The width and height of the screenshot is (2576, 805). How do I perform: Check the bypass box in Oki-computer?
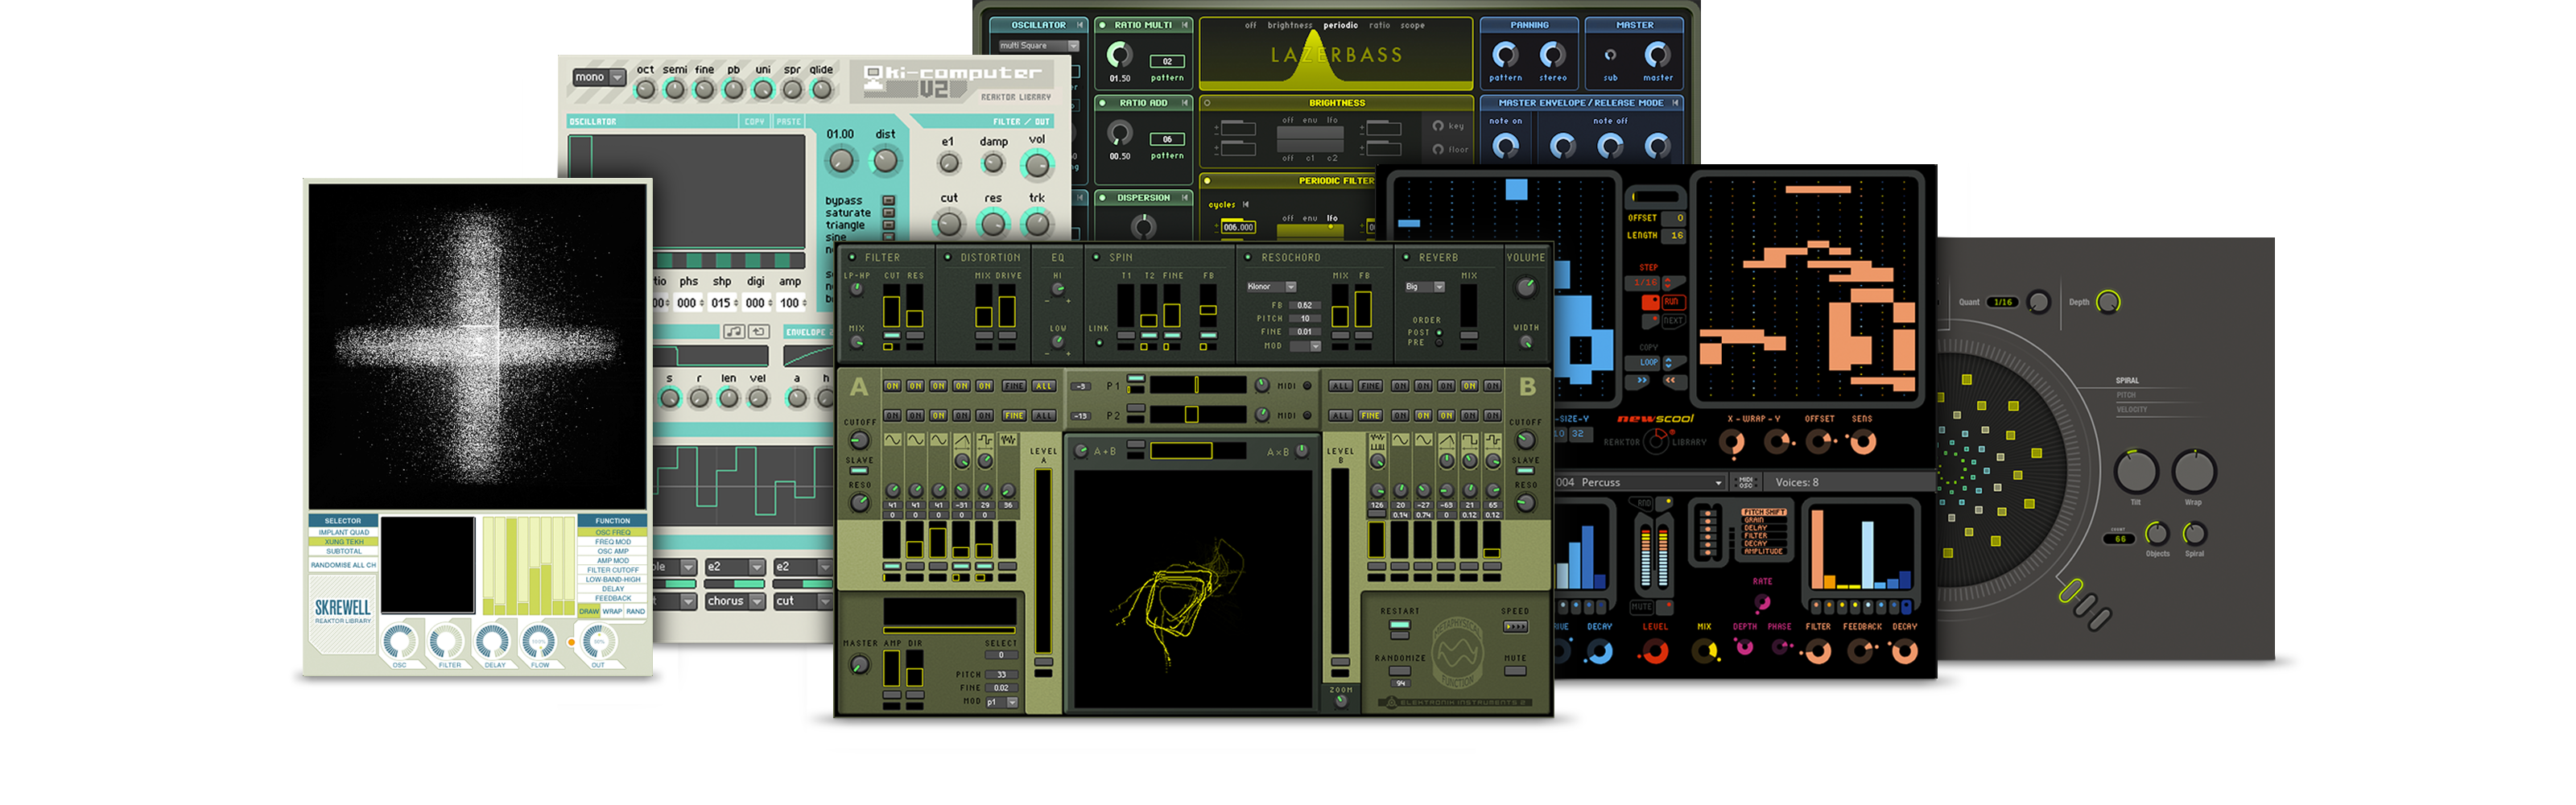[888, 201]
